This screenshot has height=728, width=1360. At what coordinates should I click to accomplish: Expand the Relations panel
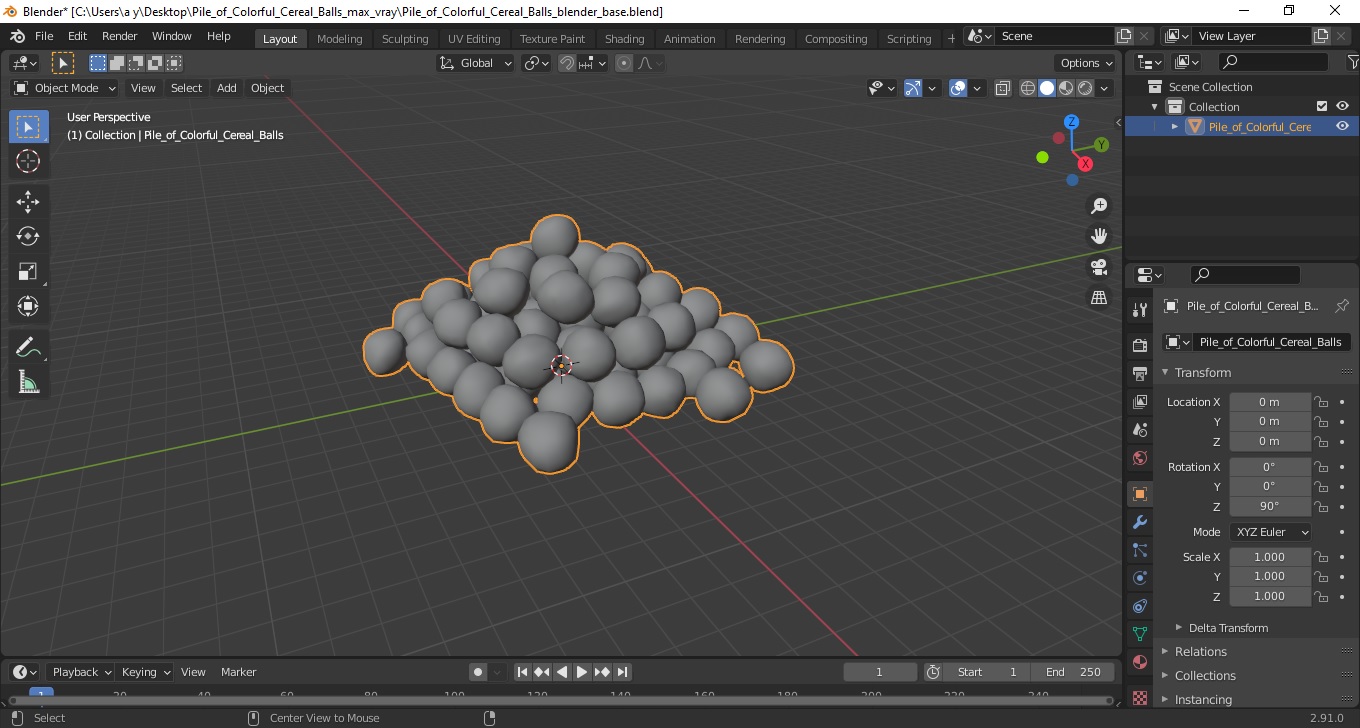point(1200,652)
